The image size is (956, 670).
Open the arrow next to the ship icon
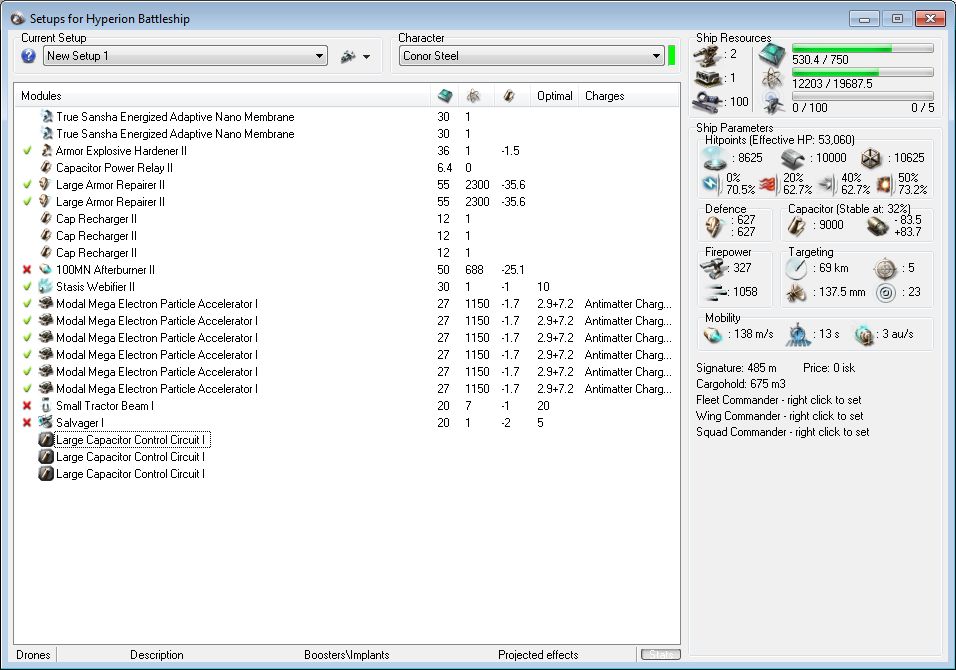pos(366,57)
